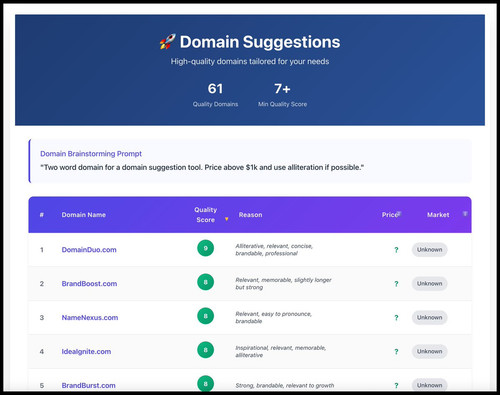The height and width of the screenshot is (395, 500).
Task: Click the Market column header label
Action: click(x=438, y=215)
